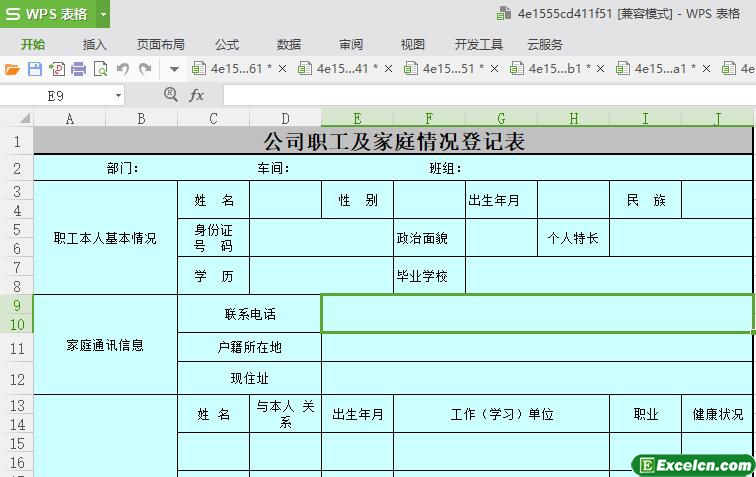Switch to the 开始 ribbon tab
Image resolution: width=756 pixels, height=477 pixels.
click(33, 45)
